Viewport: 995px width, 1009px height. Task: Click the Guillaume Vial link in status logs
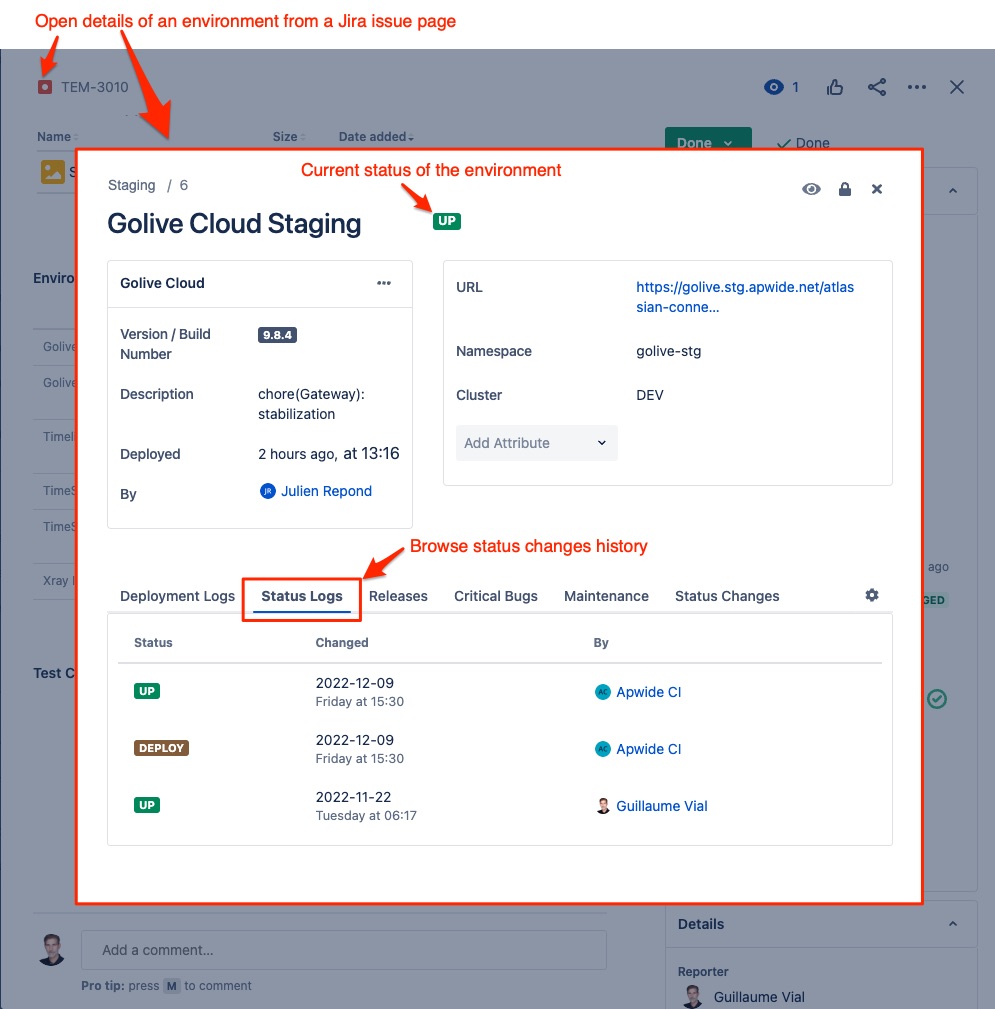(x=661, y=806)
